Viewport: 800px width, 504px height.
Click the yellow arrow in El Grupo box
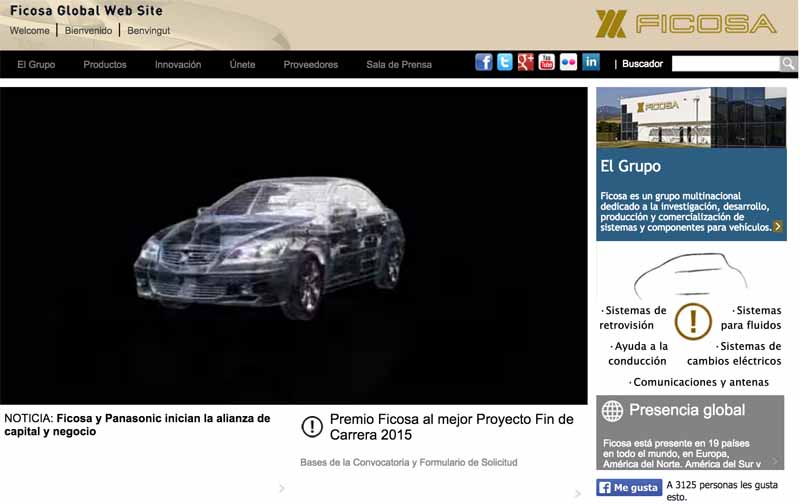tap(778, 226)
